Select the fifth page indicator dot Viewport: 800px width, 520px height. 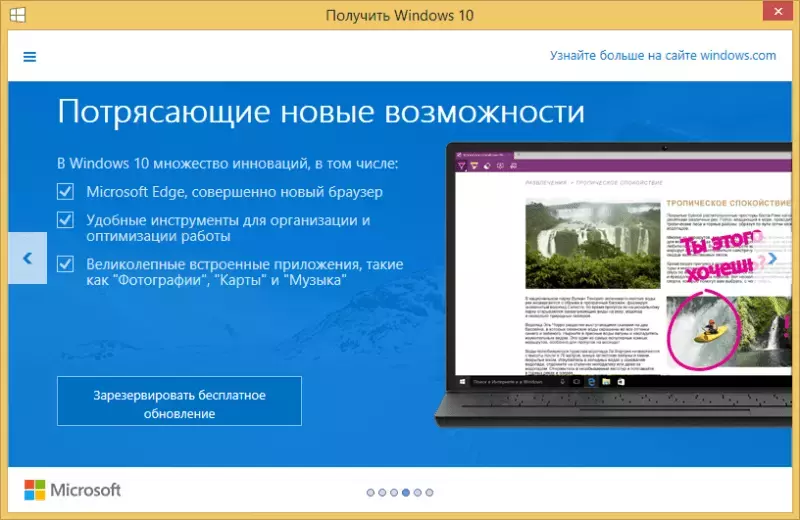417,492
